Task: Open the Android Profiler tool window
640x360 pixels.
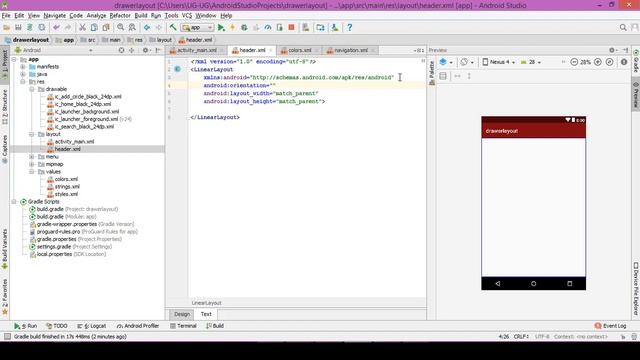Action: pyautogui.click(x=138, y=326)
